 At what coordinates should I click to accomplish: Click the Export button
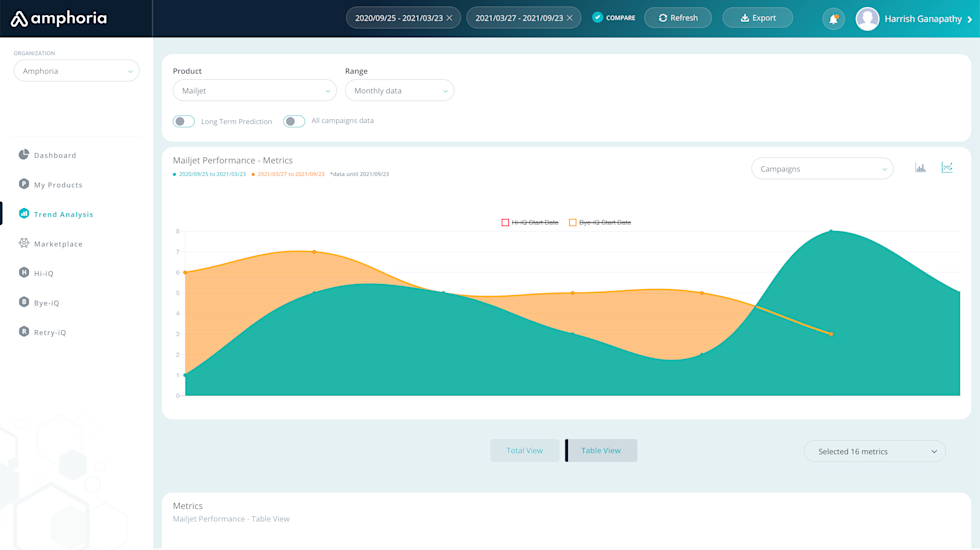pyautogui.click(x=757, y=18)
